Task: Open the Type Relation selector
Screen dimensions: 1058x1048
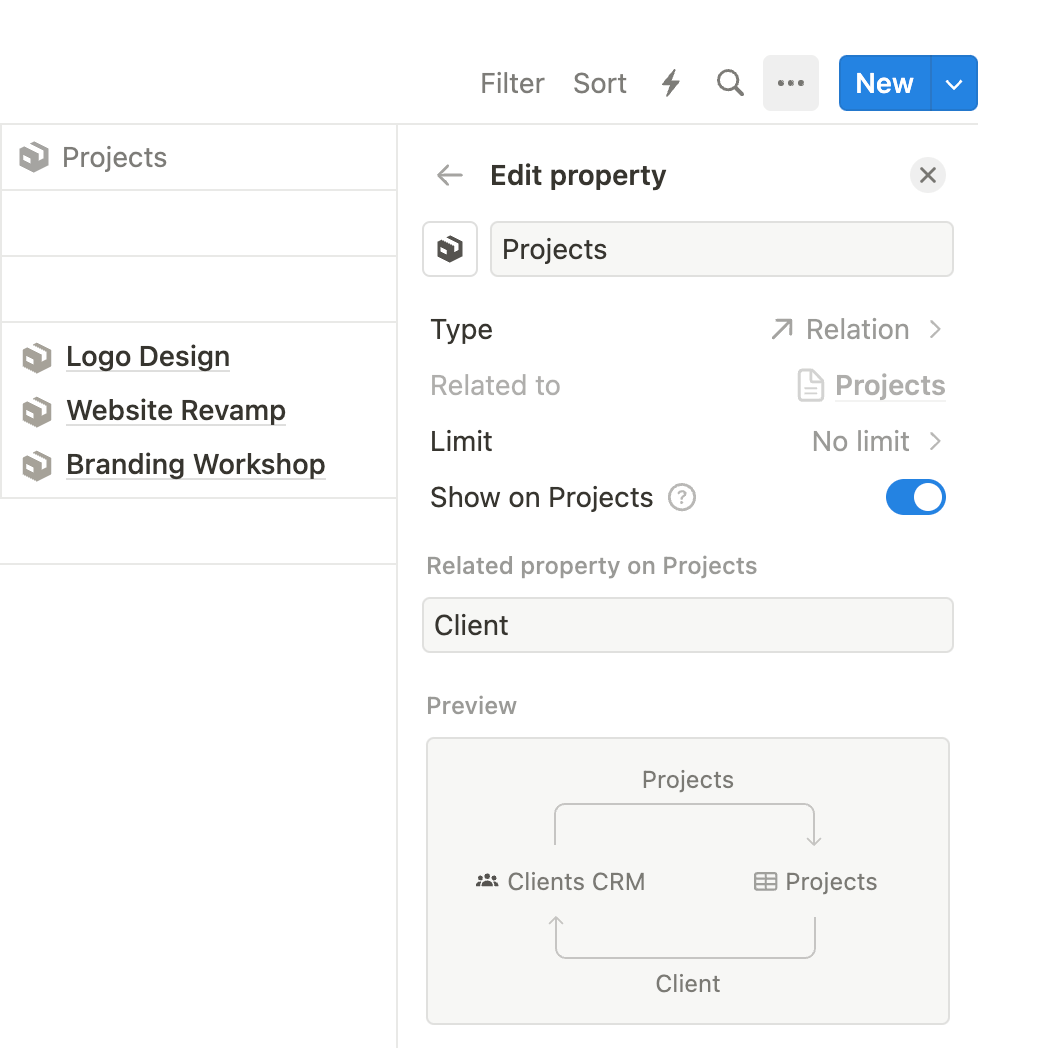Action: click(x=856, y=330)
